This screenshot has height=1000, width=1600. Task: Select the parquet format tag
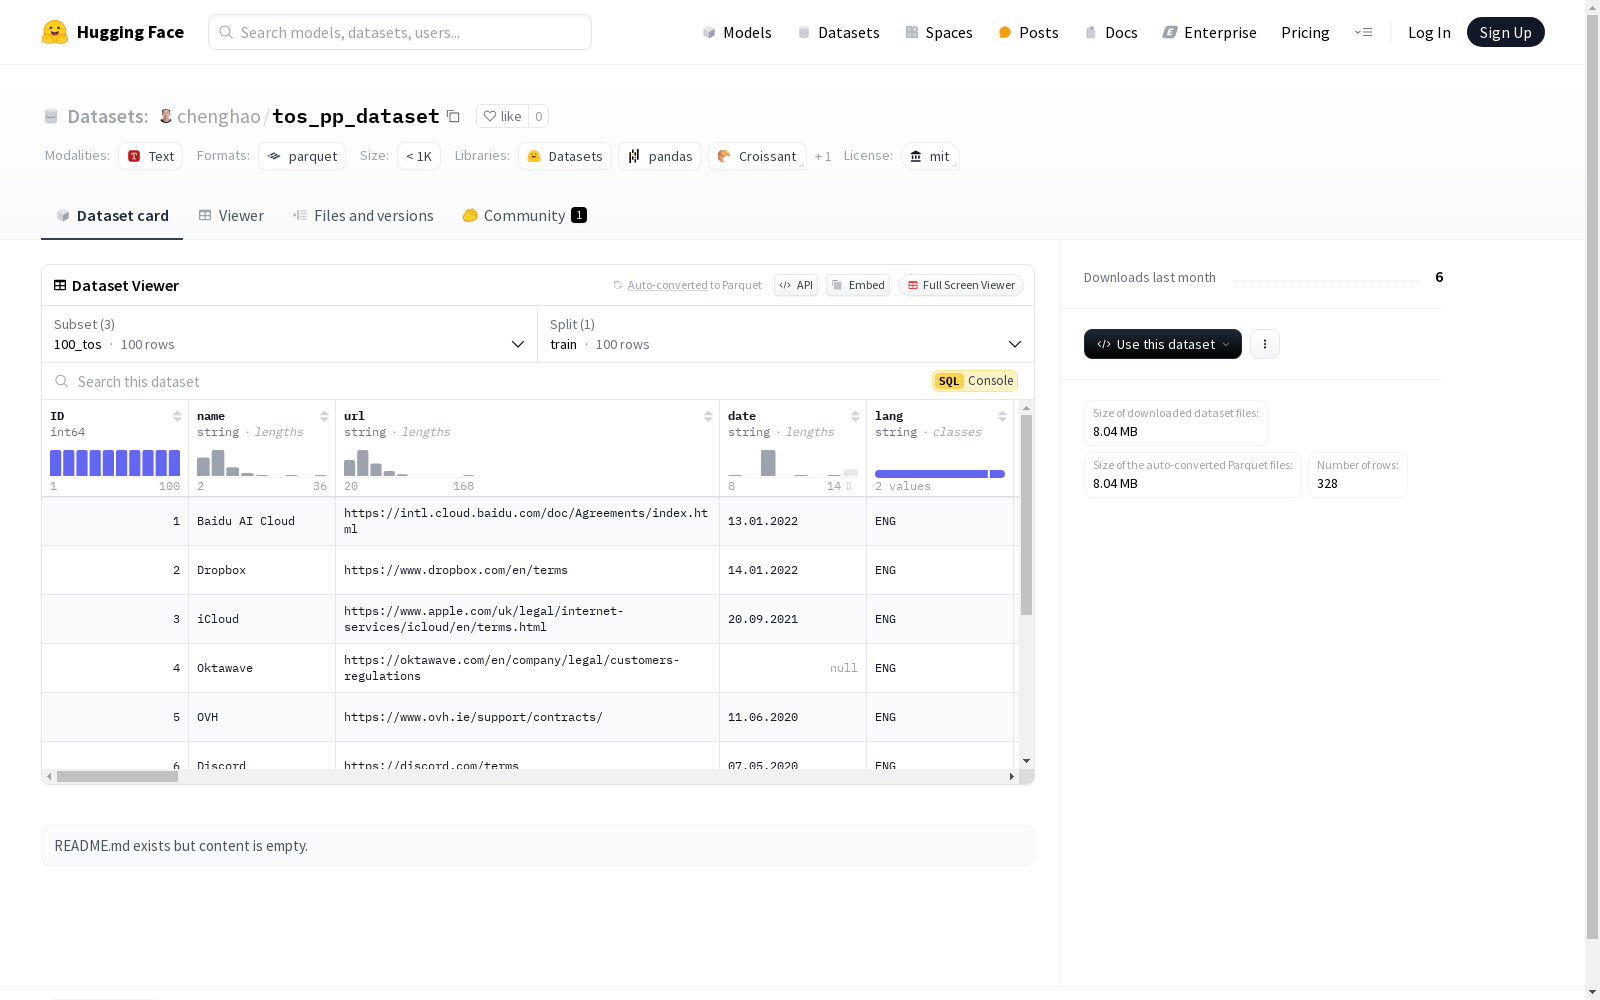[302, 156]
